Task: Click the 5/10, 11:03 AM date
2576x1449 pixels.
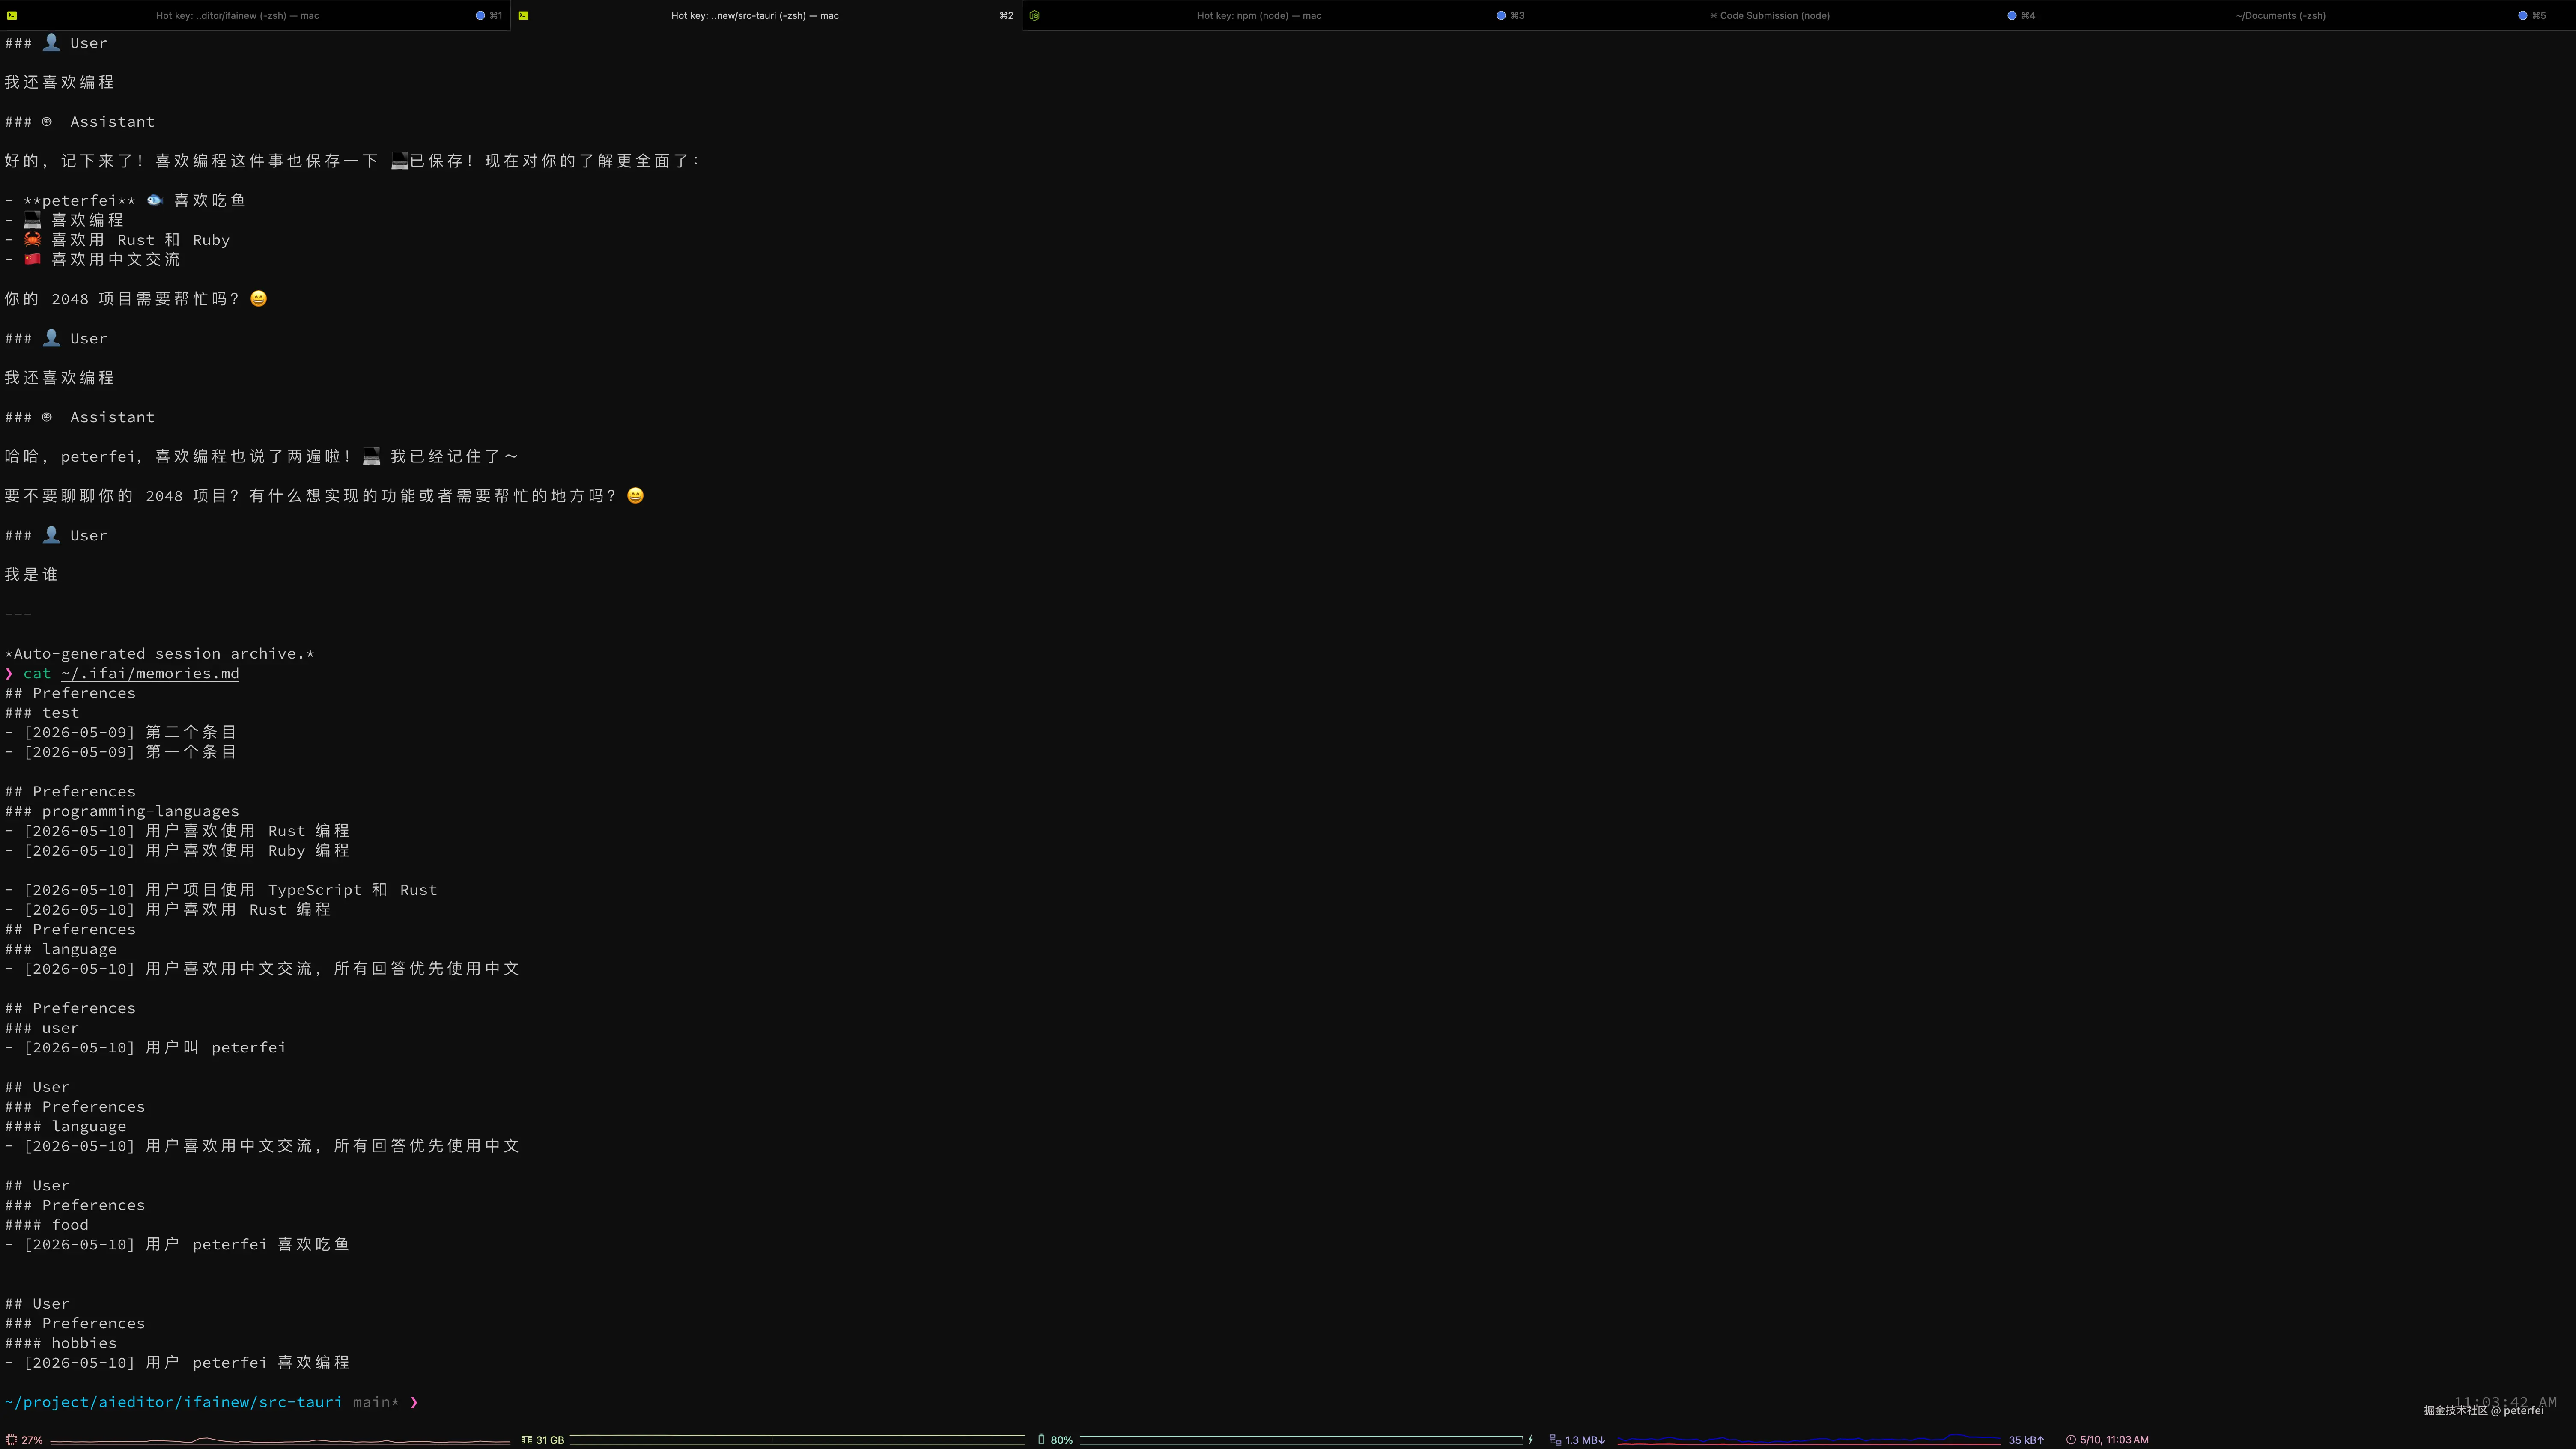Action: 2114,1440
